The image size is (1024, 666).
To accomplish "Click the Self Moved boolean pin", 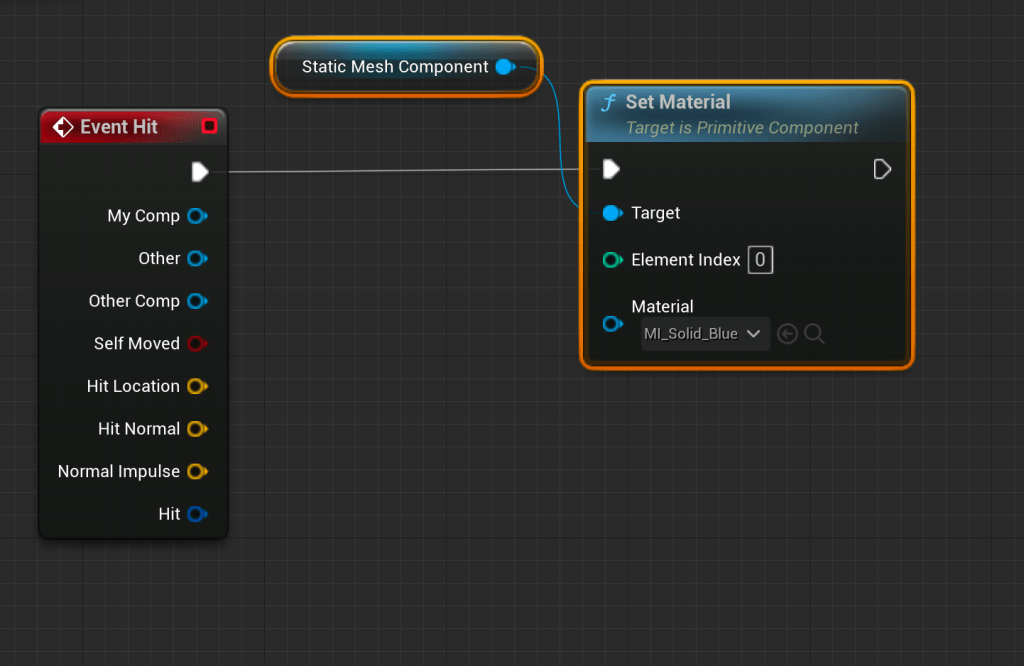I will [196, 344].
